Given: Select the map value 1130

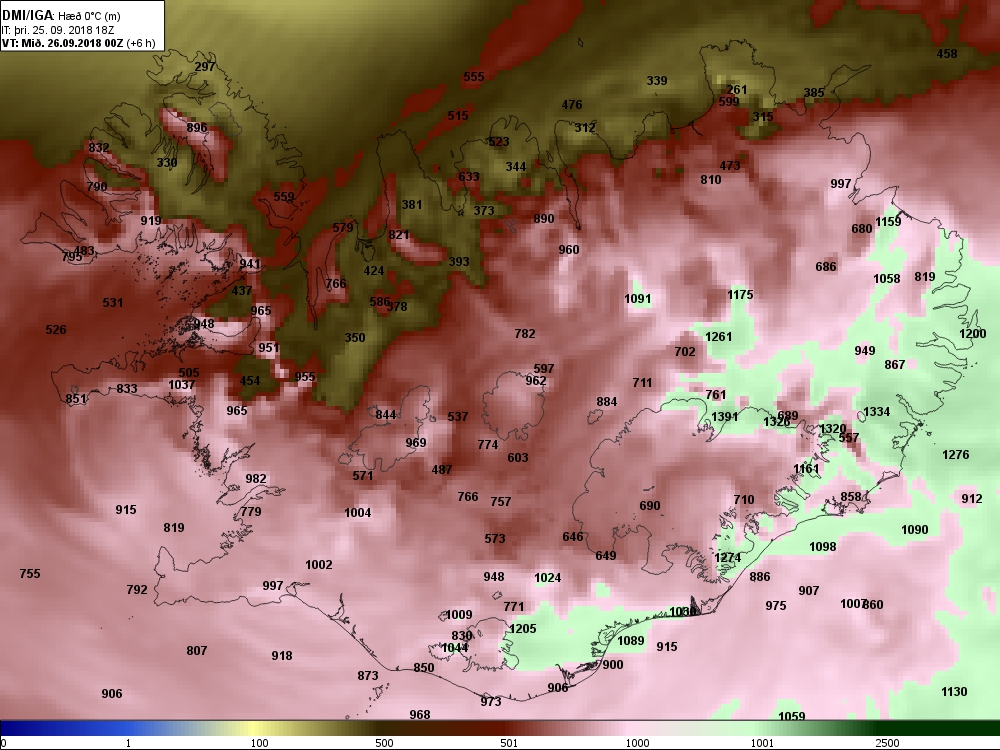Looking at the screenshot, I should pyautogui.click(x=954, y=691).
